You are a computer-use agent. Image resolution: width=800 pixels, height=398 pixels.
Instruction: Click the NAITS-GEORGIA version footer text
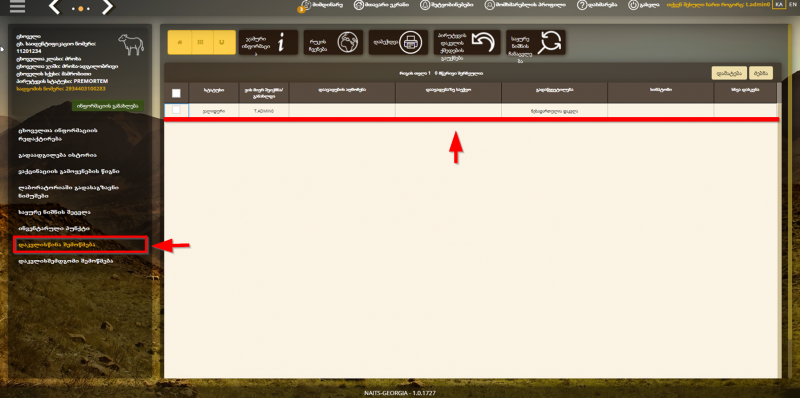tap(400, 393)
